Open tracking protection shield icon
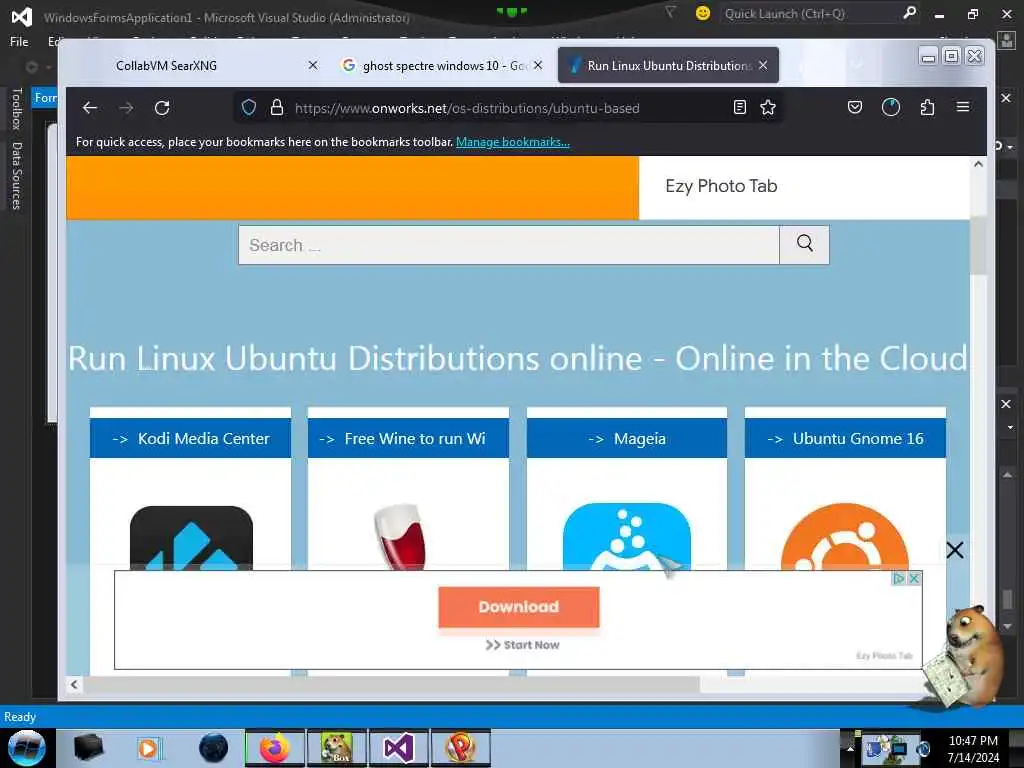 [249, 108]
